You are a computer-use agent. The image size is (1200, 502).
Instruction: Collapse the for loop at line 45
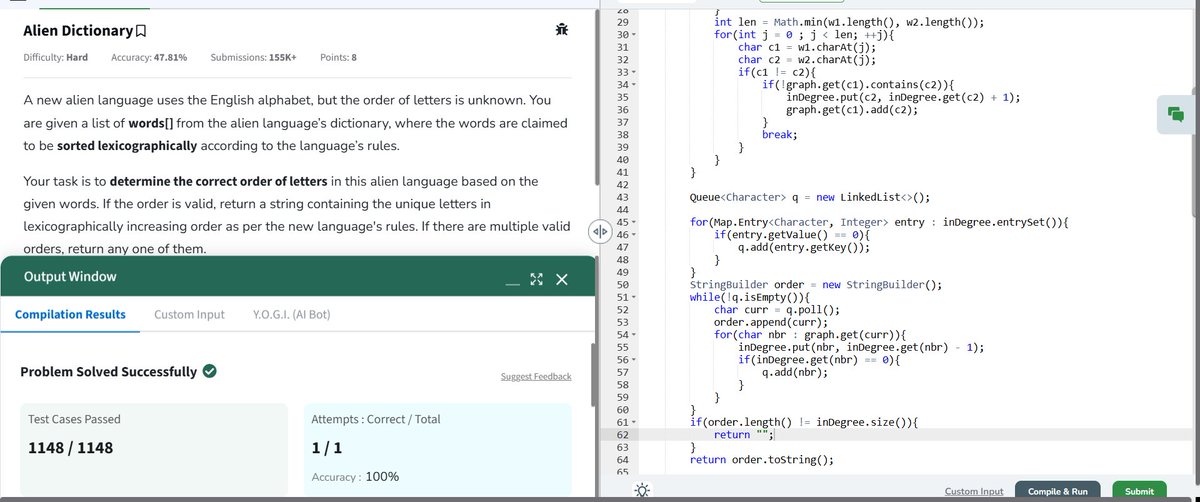click(633, 222)
